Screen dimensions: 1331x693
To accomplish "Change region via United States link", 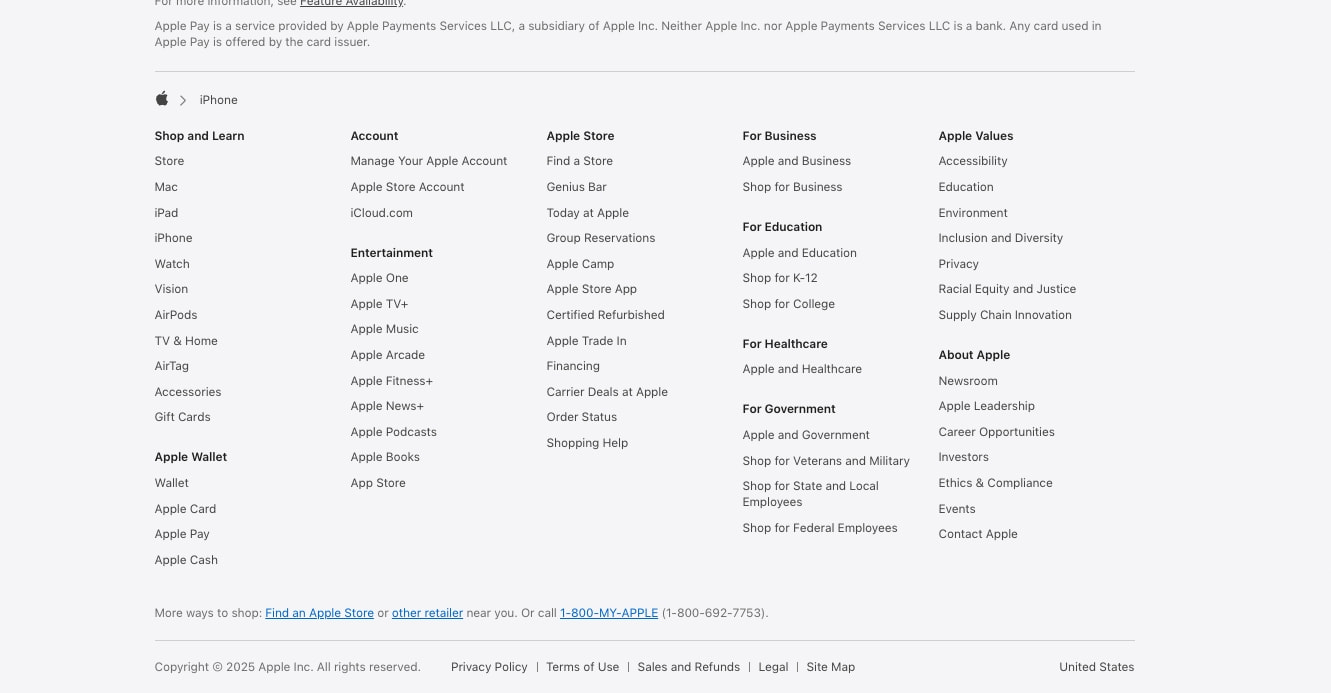I will click(1096, 667).
